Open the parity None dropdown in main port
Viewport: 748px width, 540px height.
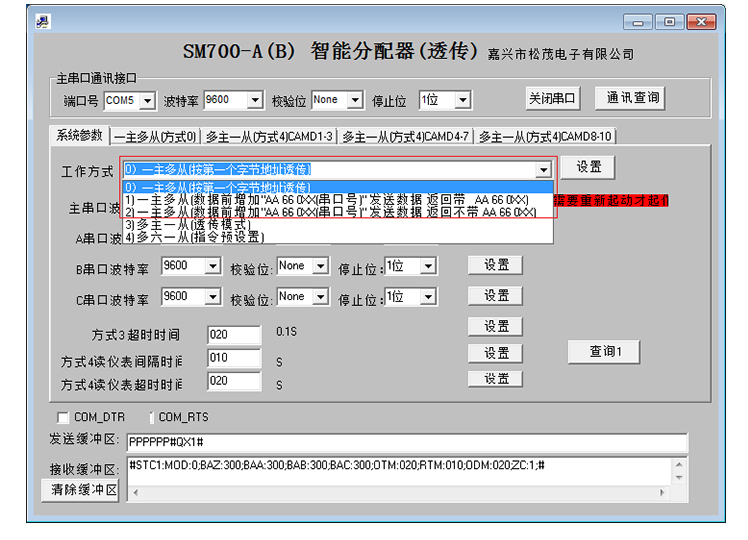(x=354, y=101)
